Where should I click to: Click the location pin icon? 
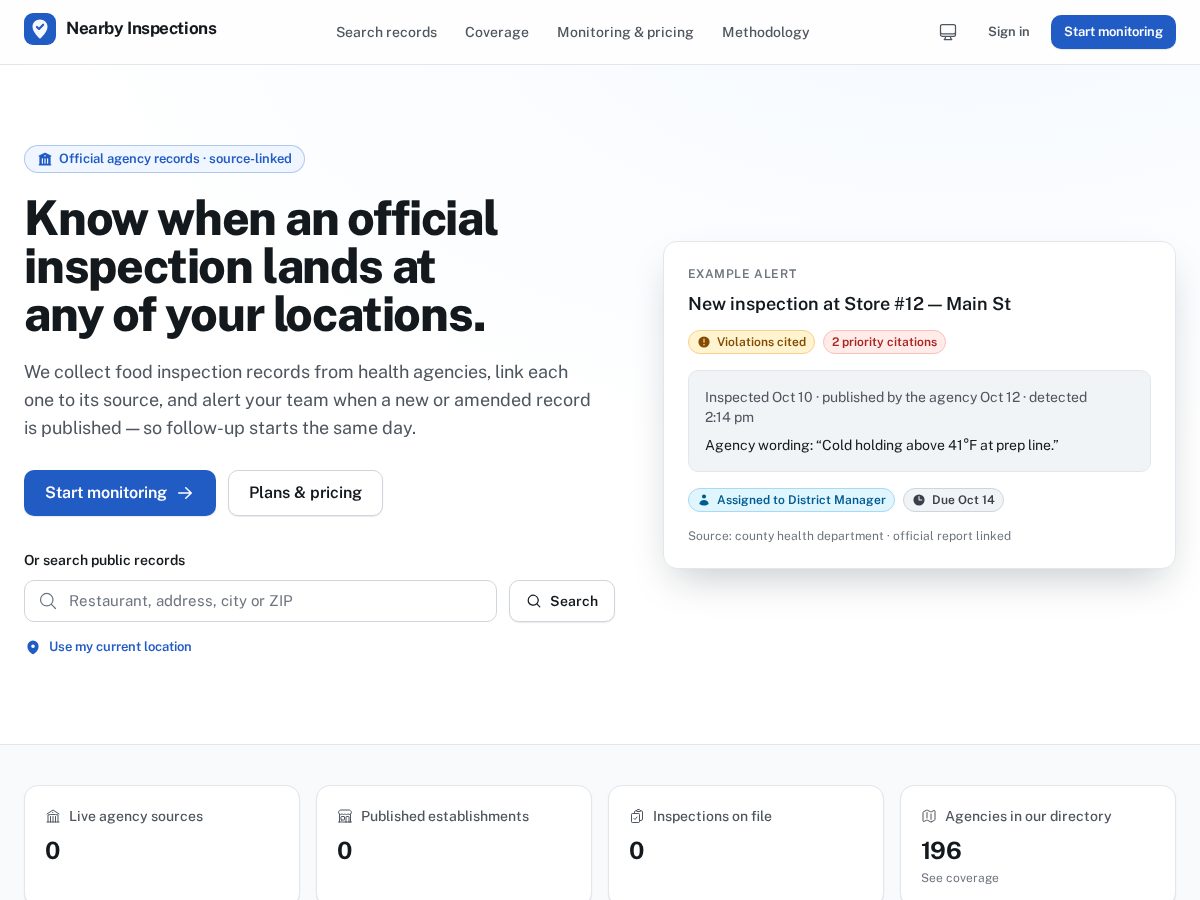tap(33, 647)
